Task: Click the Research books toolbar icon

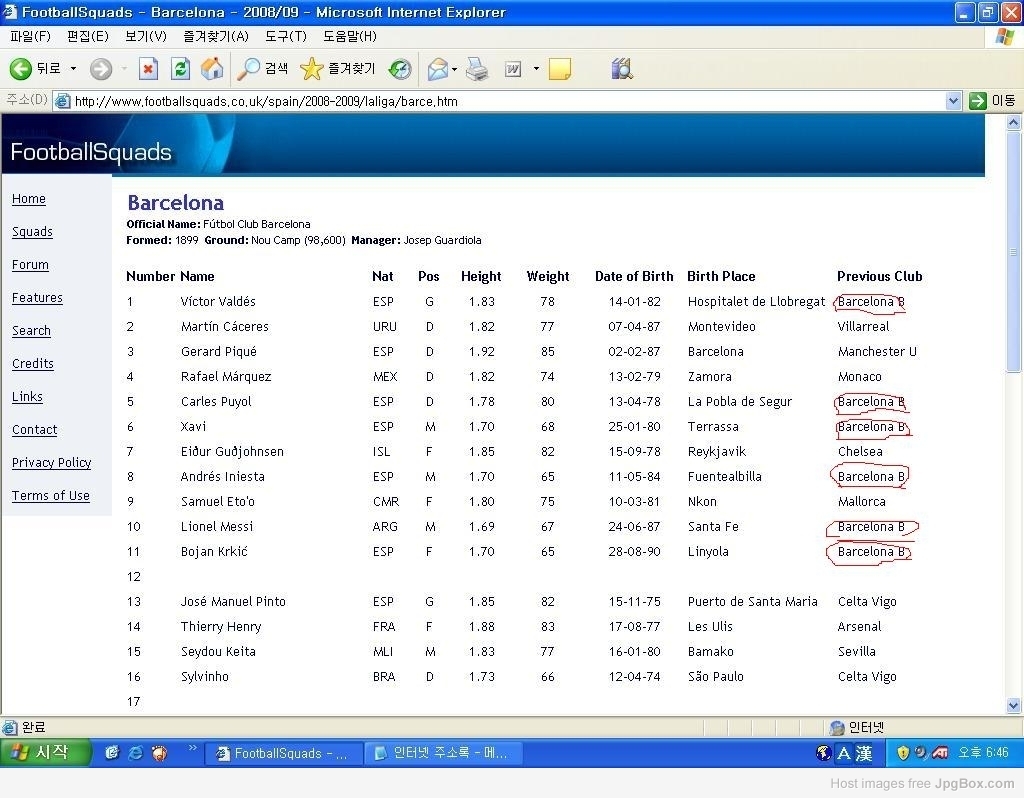Action: tap(621, 69)
